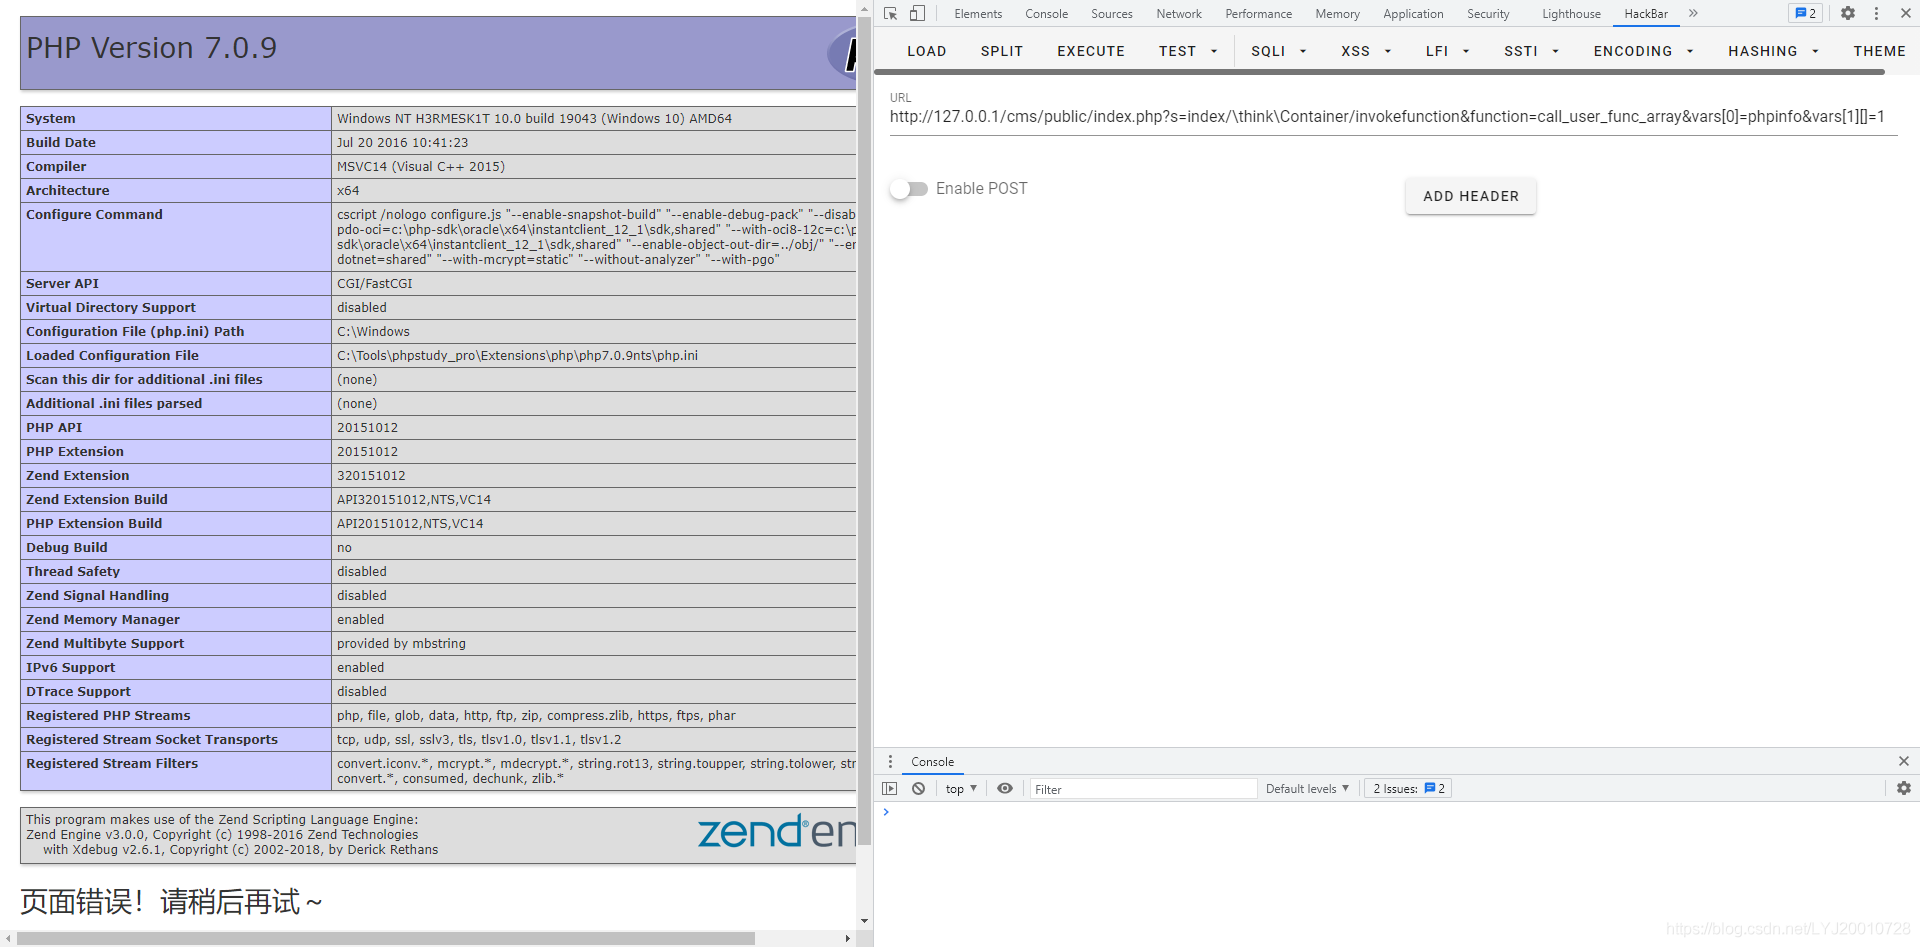Click the console prompt line

tap(1396, 812)
